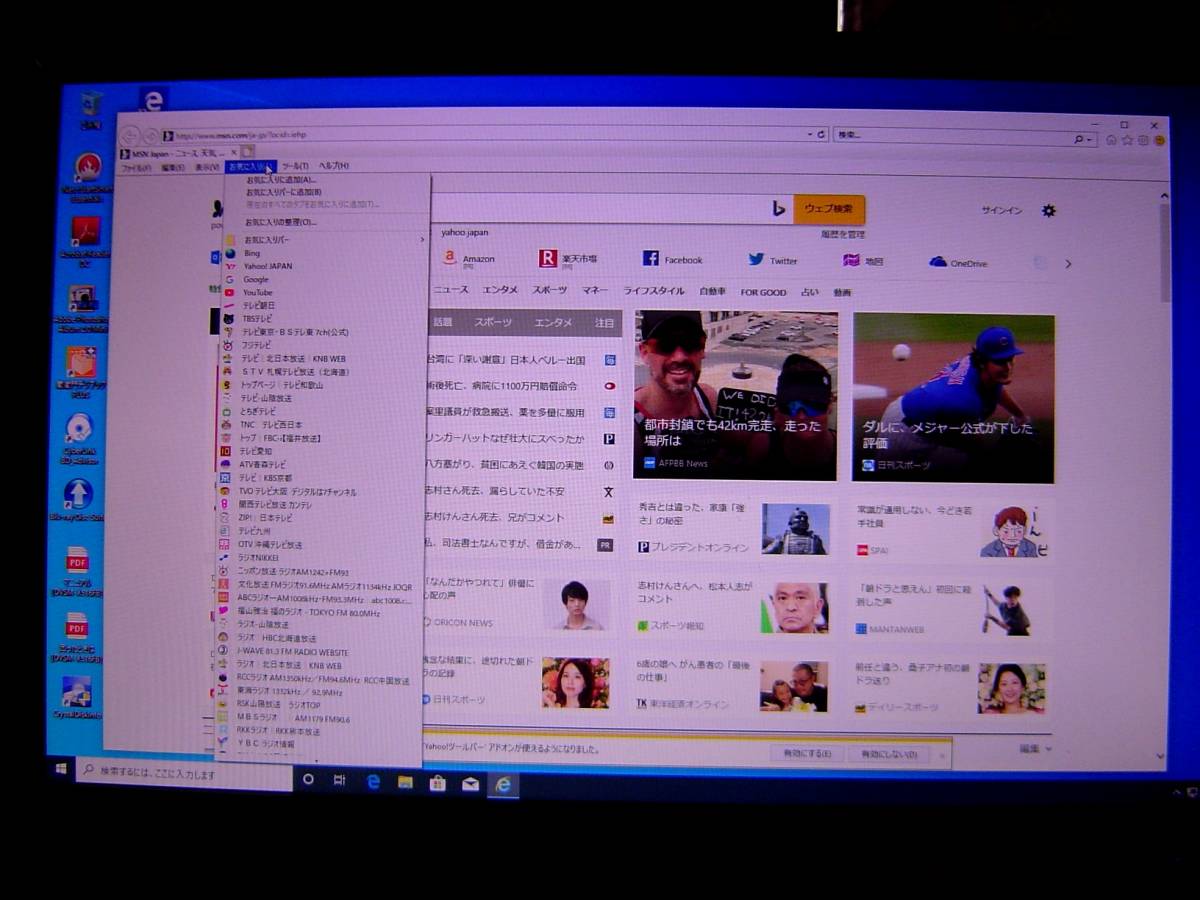
Task: Click the refresh icon in the address bar
Action: pos(821,134)
